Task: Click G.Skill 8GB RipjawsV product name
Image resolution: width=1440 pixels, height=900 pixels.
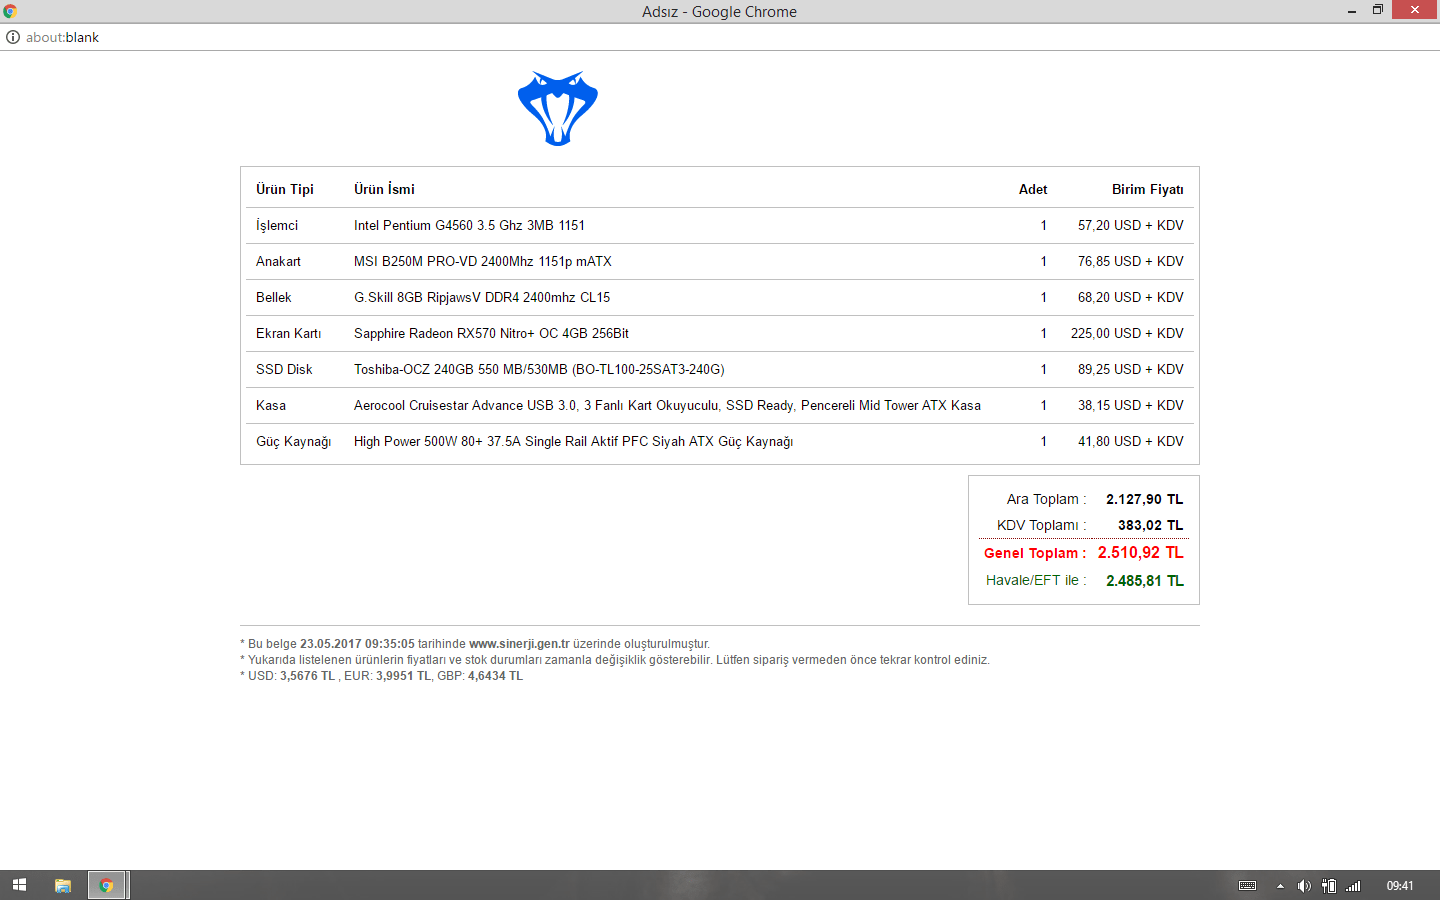Action: [x=482, y=297]
